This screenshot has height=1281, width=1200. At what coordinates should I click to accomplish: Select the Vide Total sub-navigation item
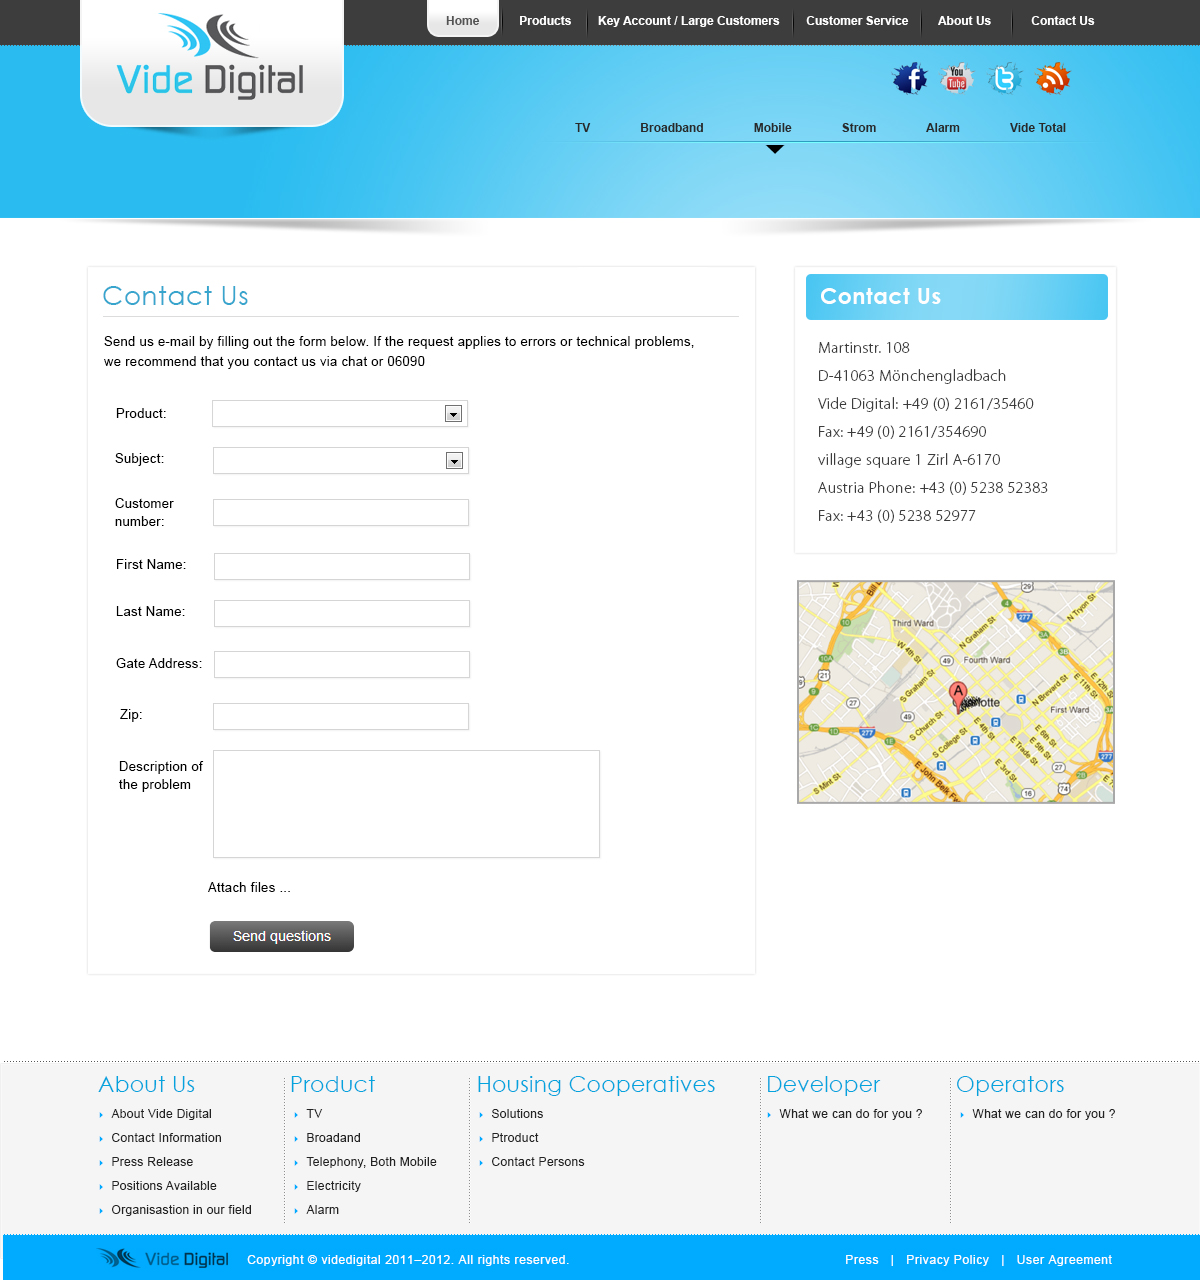[x=1038, y=128]
